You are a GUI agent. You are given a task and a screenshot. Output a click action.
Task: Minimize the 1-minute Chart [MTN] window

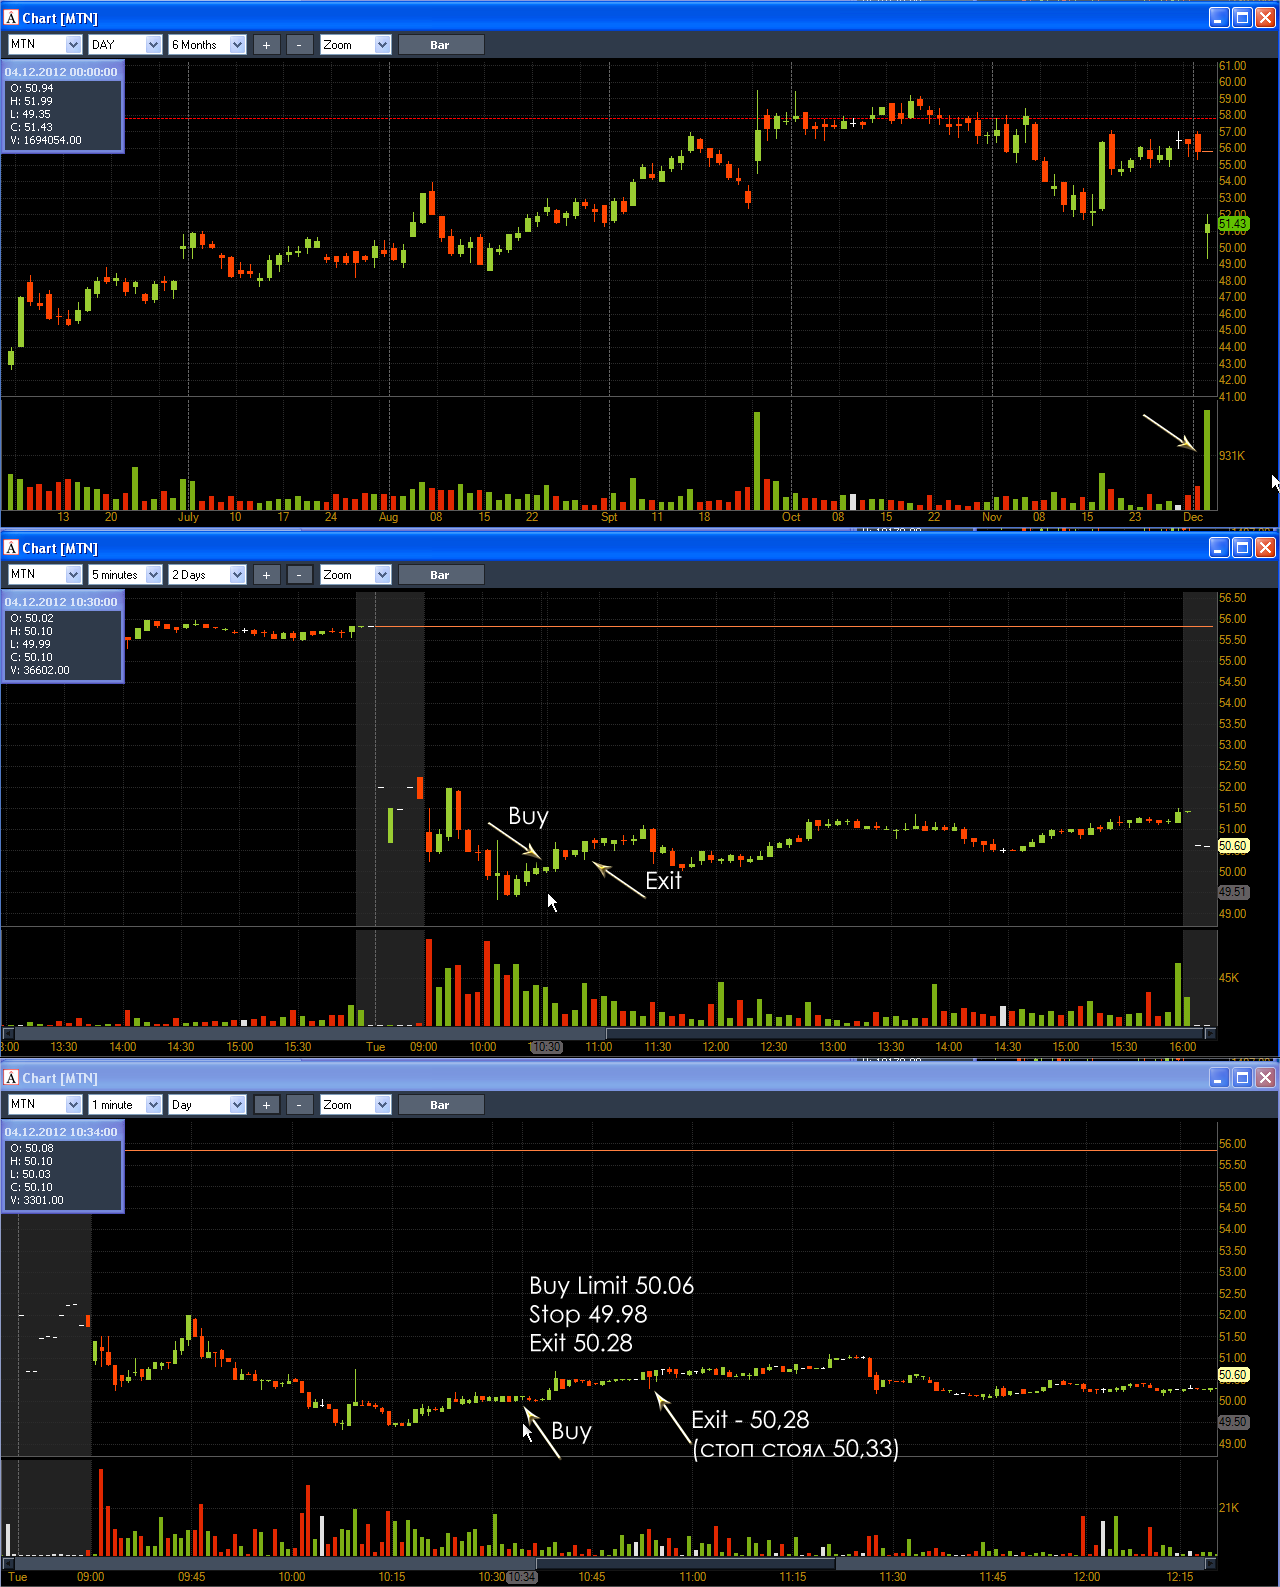click(1219, 1077)
